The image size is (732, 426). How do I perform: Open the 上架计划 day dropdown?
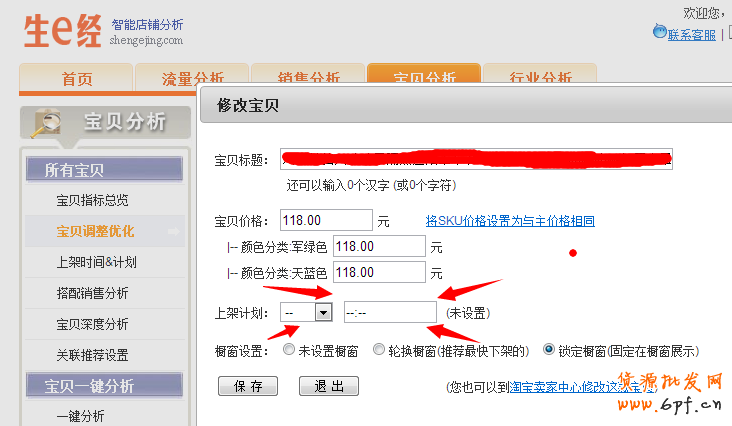click(323, 312)
